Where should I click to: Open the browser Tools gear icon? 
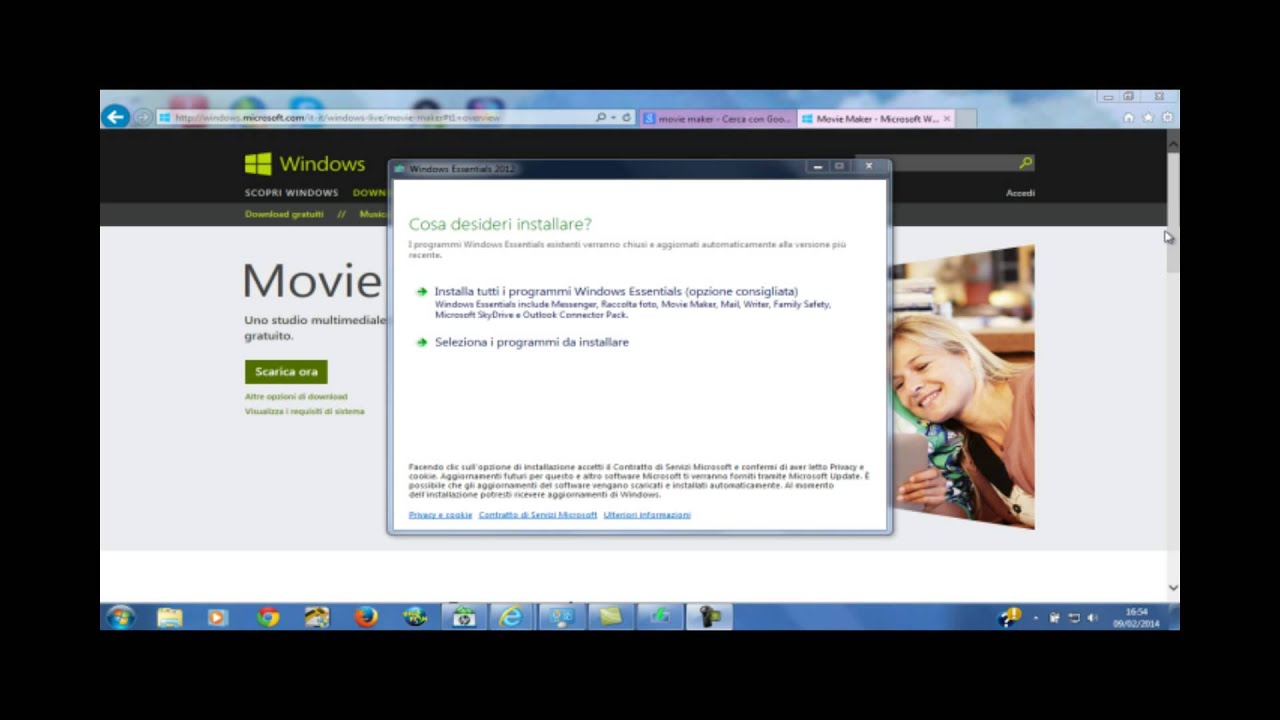[x=1167, y=117]
